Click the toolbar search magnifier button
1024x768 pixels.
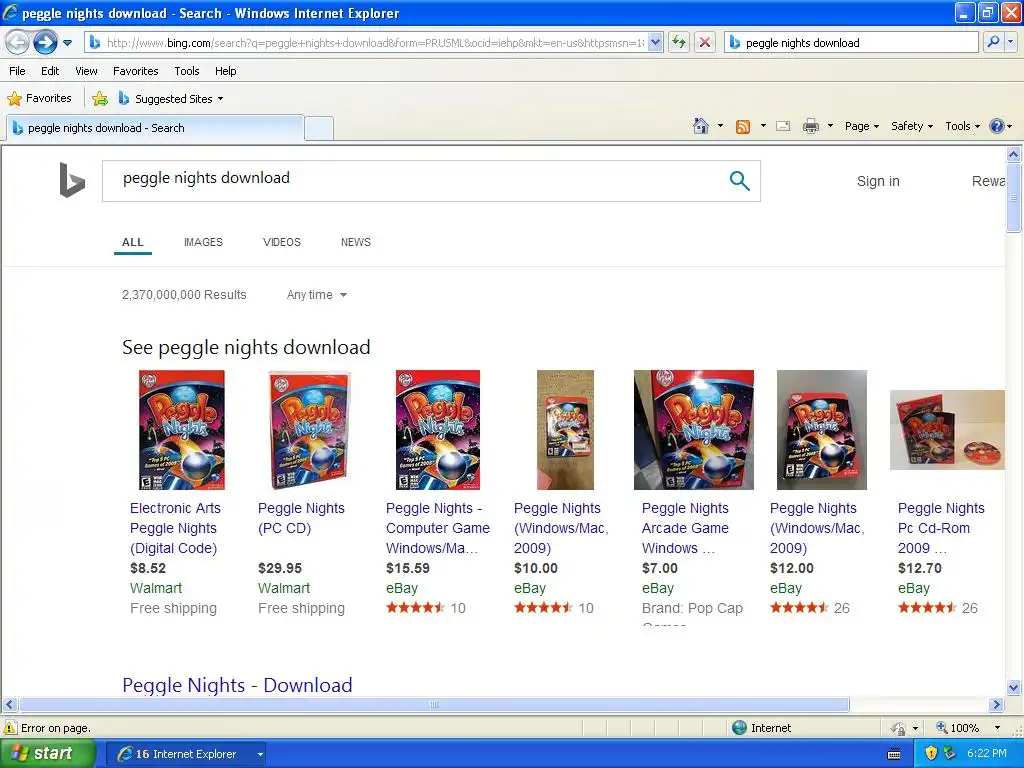tap(993, 42)
